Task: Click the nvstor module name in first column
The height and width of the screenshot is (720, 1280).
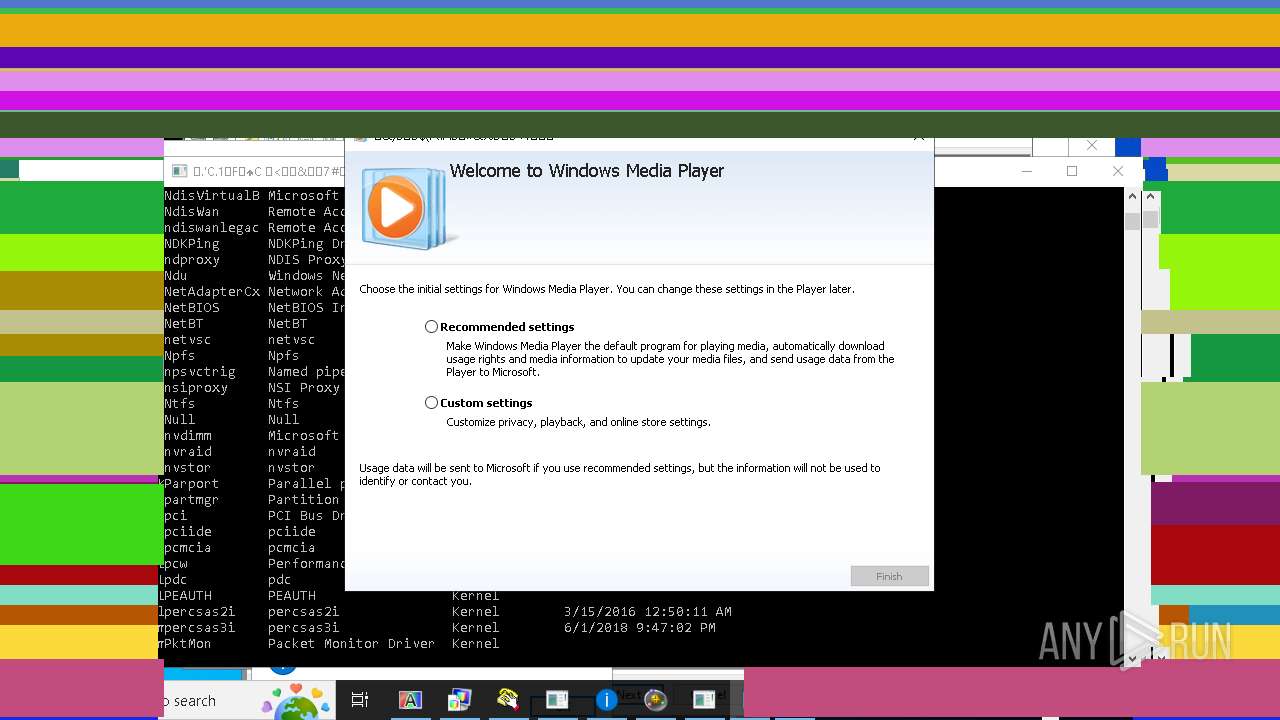Action: [188, 468]
